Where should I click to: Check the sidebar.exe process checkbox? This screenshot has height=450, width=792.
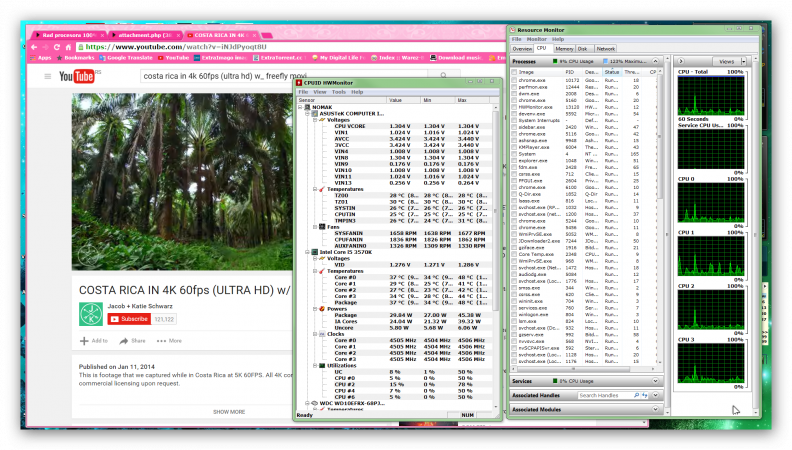point(515,127)
